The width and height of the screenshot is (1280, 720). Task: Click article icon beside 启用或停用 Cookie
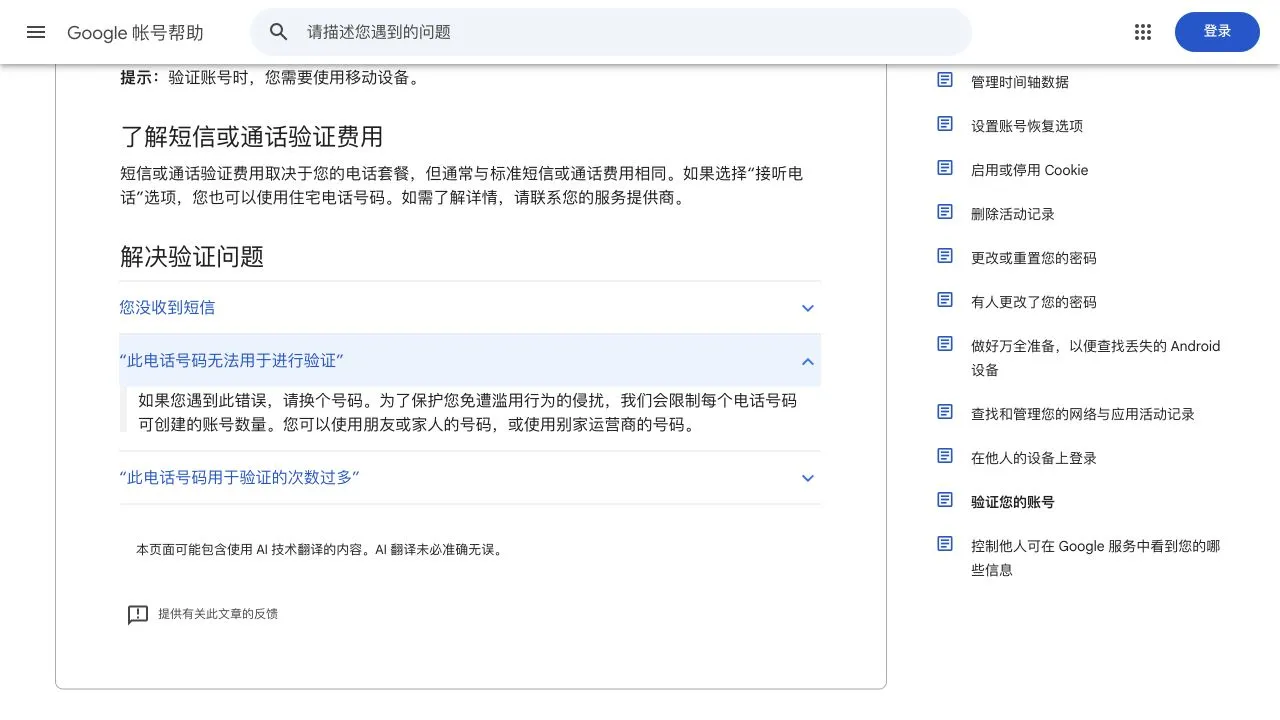(x=945, y=168)
